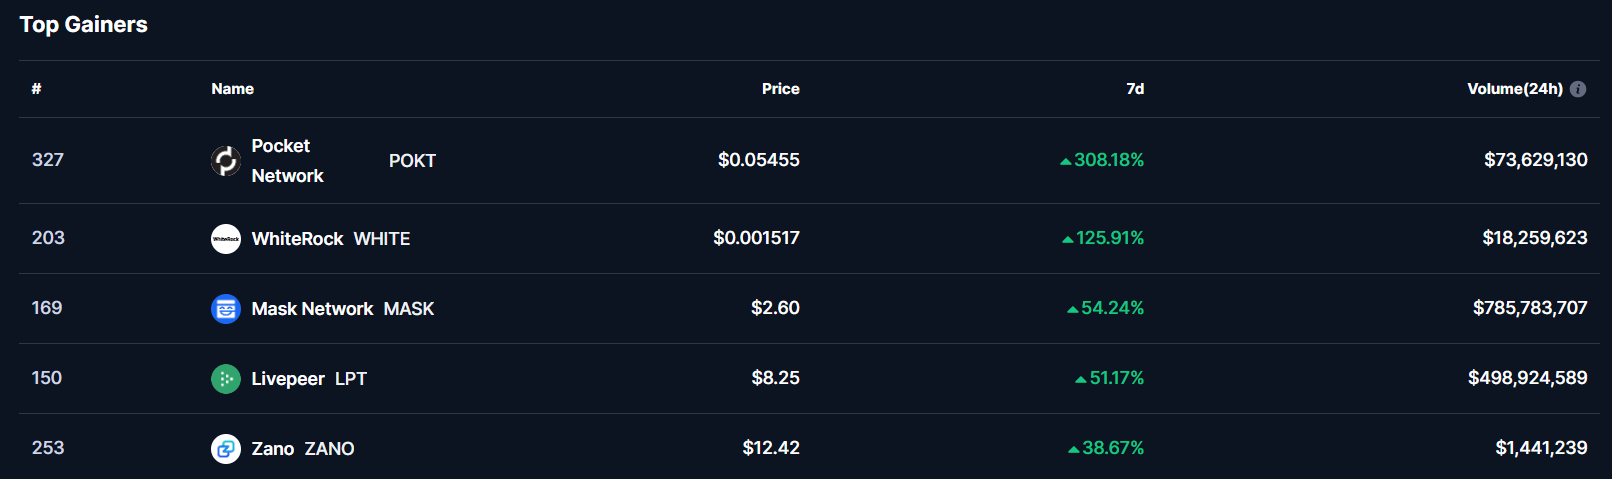This screenshot has height=479, width=1612.
Task: Open the Livepeer LPT coin link
Action: 289,379
